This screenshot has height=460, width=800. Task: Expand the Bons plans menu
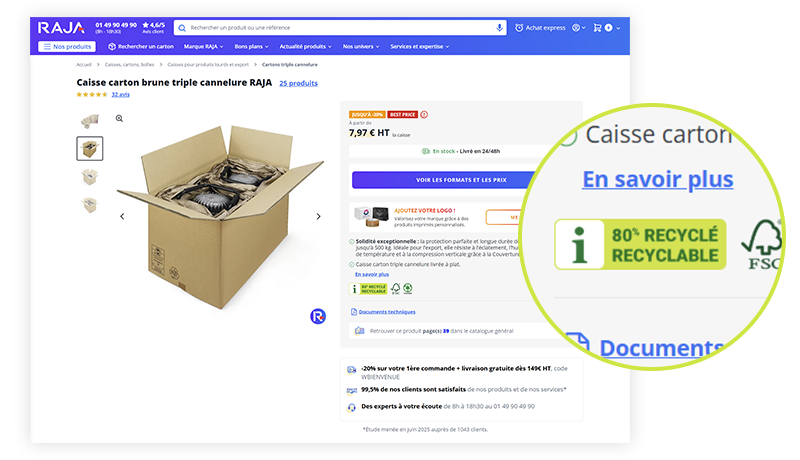point(251,46)
